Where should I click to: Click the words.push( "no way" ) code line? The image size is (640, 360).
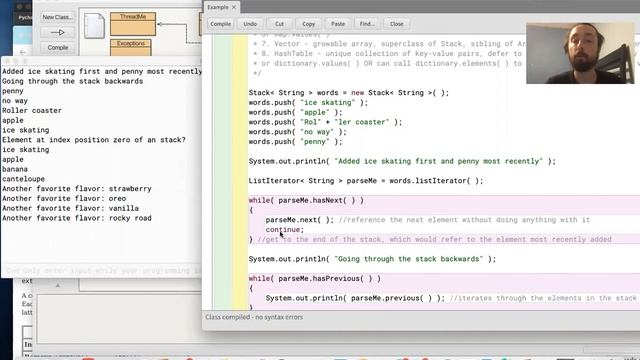(298, 132)
